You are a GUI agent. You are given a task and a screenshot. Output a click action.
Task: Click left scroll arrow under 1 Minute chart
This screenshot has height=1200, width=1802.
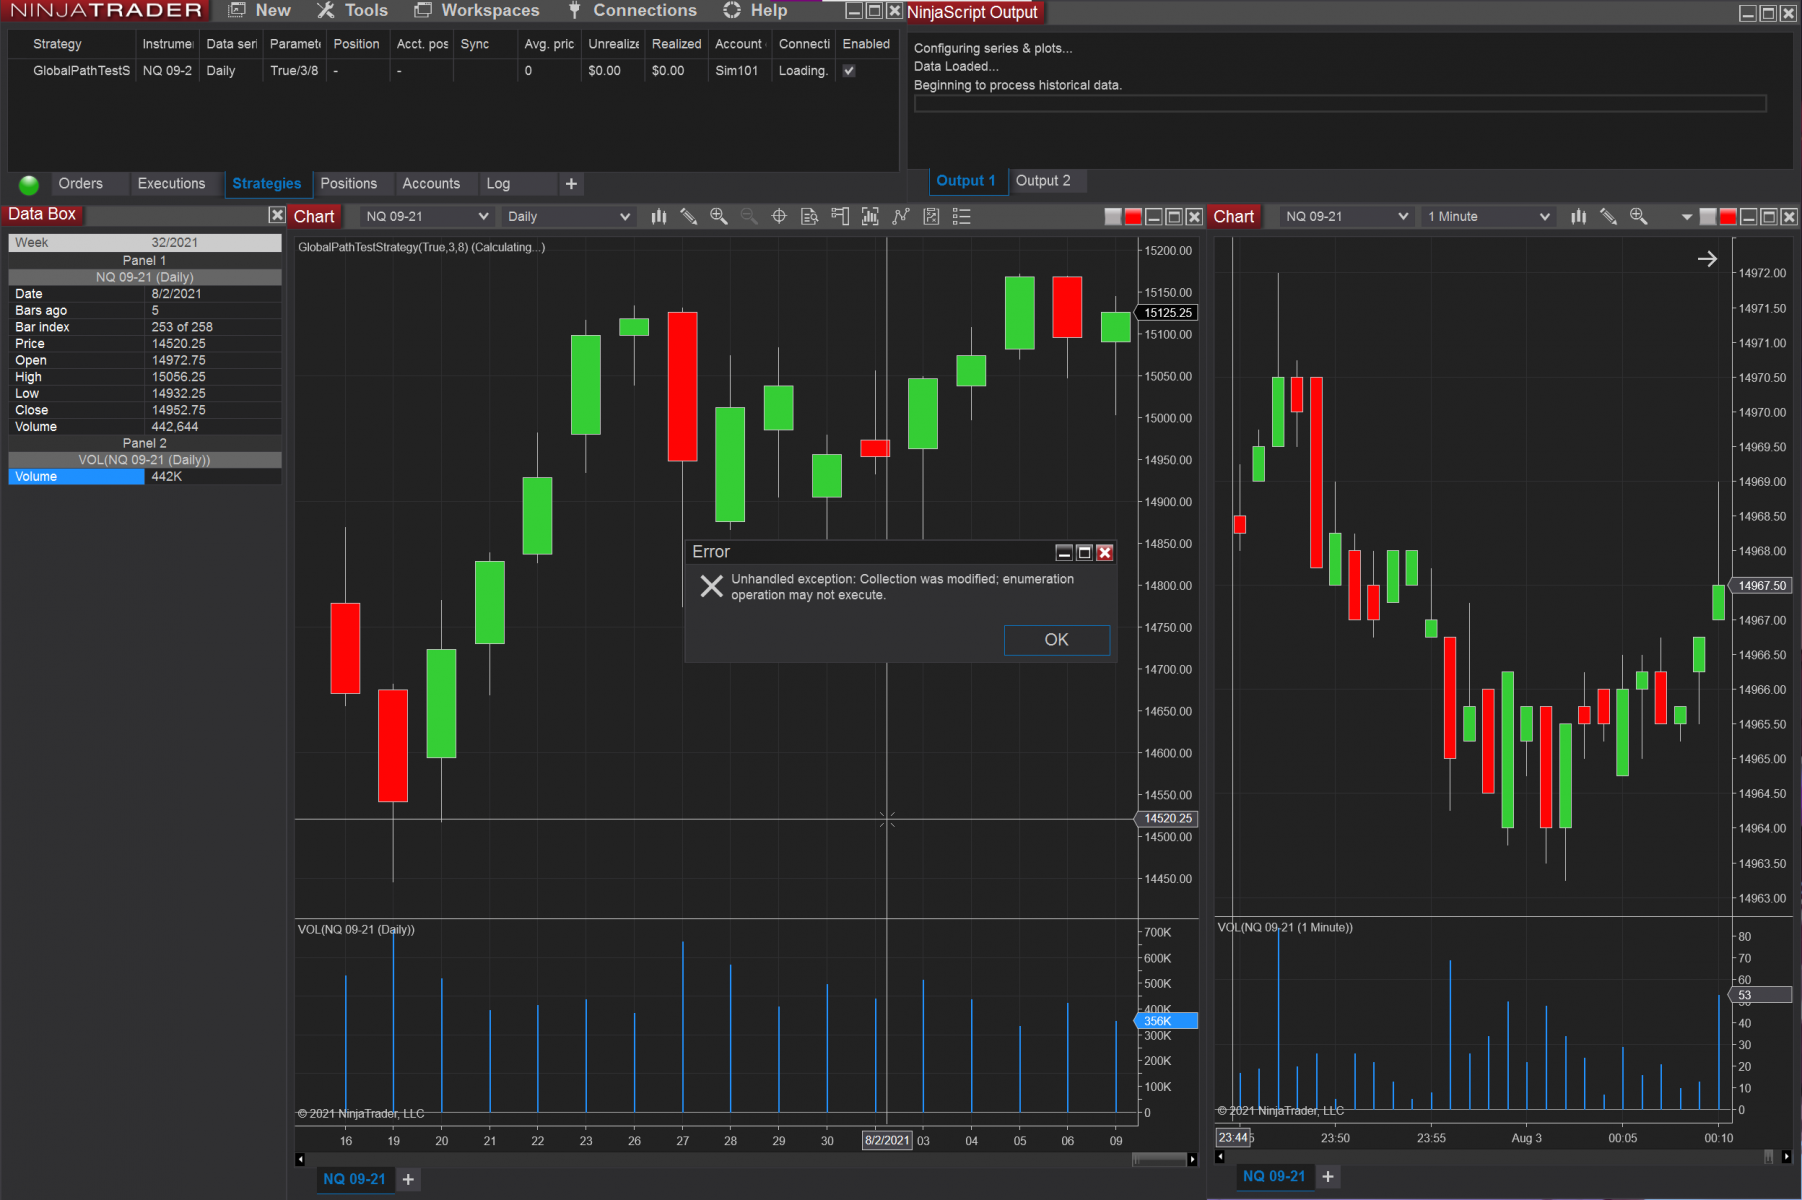(1220, 1157)
